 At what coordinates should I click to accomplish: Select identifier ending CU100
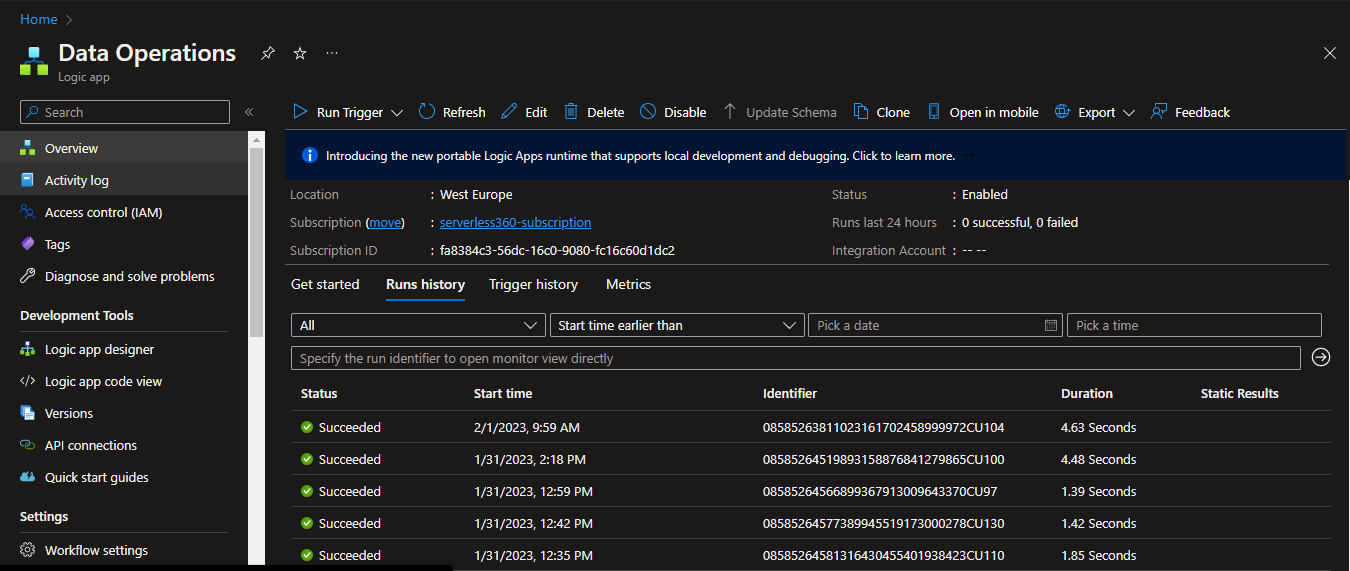pyautogui.click(x=883, y=459)
